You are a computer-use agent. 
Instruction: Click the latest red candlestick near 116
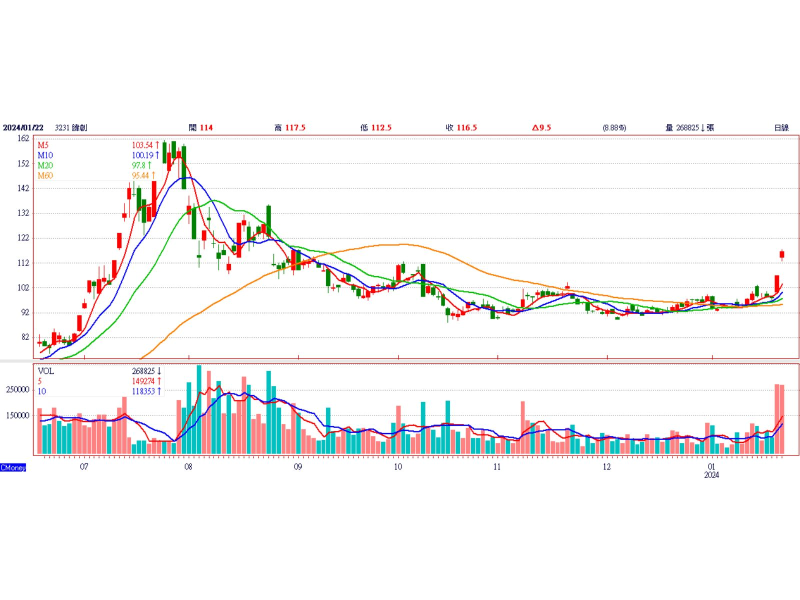782,255
